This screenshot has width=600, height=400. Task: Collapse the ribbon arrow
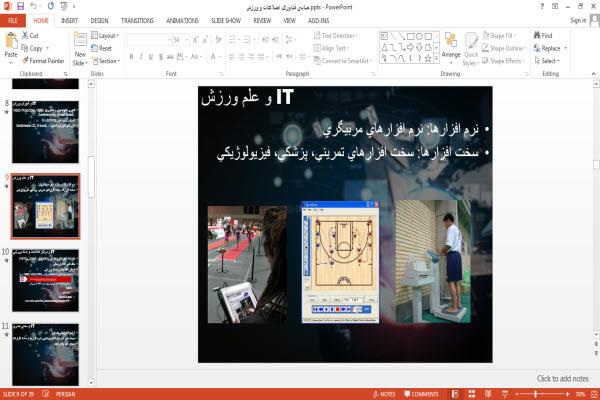click(x=593, y=73)
